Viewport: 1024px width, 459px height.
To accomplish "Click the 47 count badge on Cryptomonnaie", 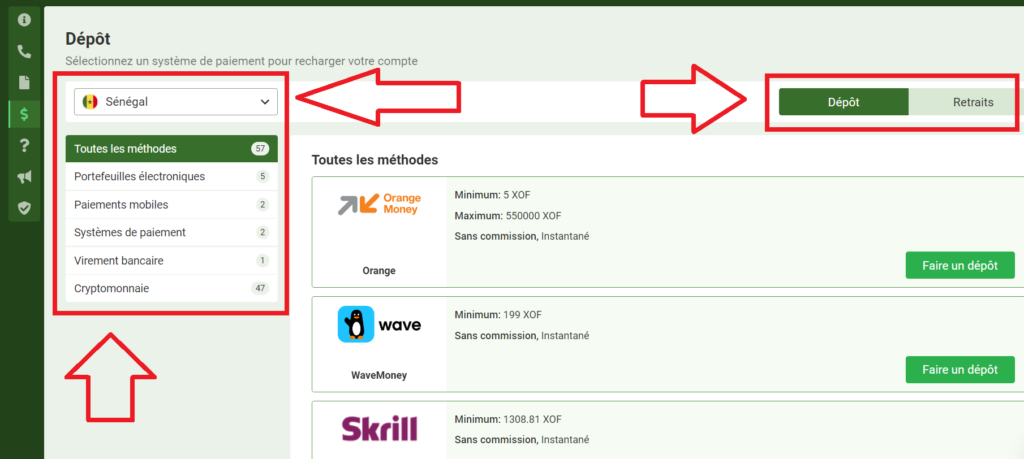I will pos(260,288).
